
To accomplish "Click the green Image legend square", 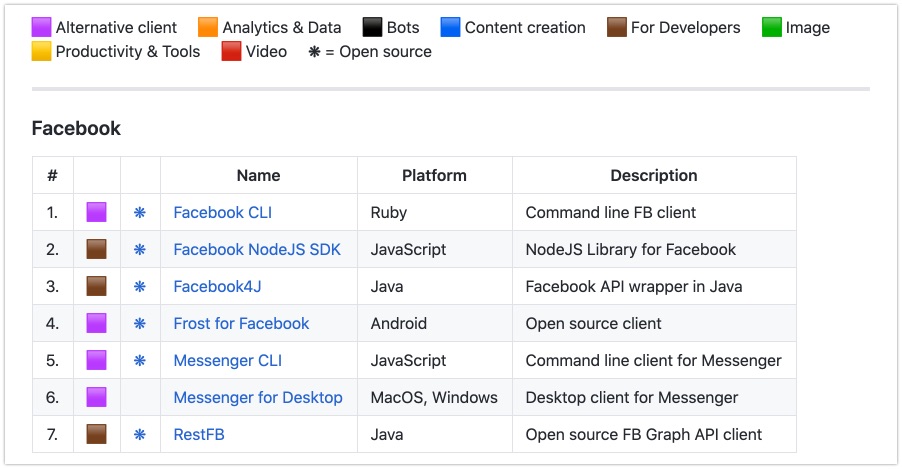I will coord(771,27).
